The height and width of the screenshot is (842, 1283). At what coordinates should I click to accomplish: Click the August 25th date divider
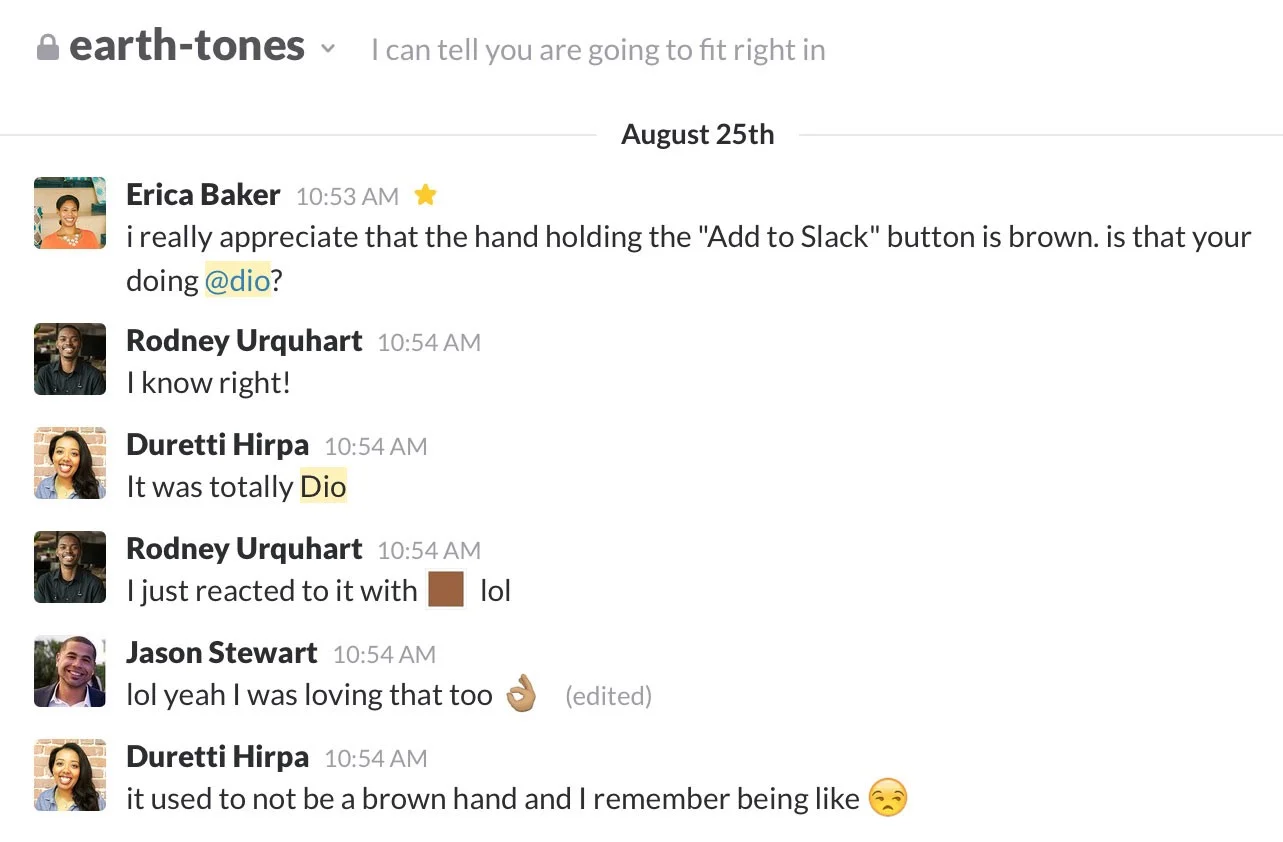pos(697,133)
